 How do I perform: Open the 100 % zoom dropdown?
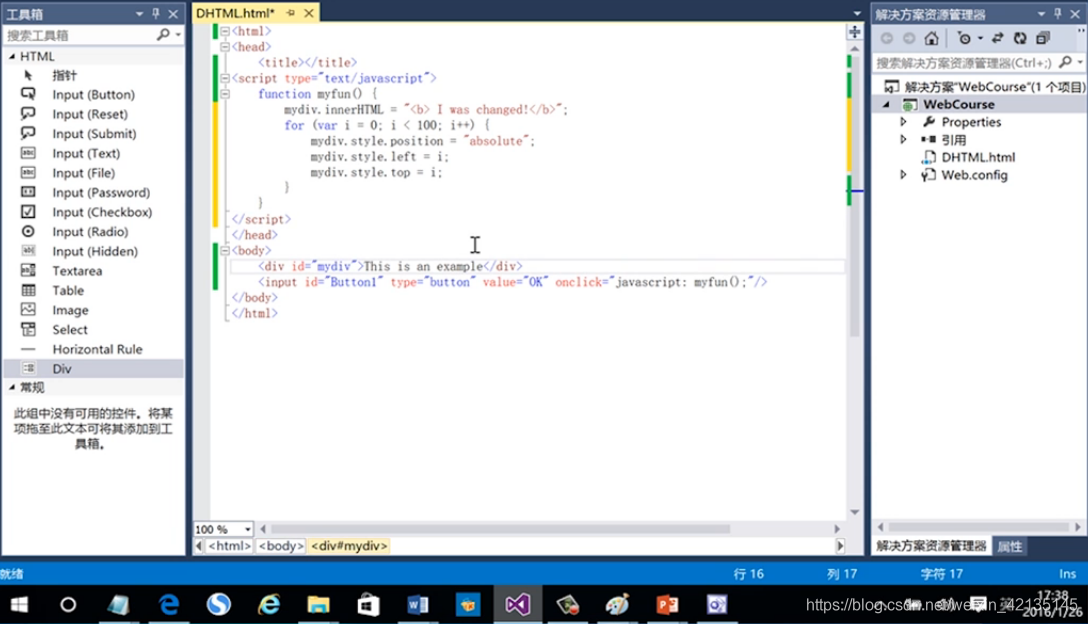coord(248,529)
